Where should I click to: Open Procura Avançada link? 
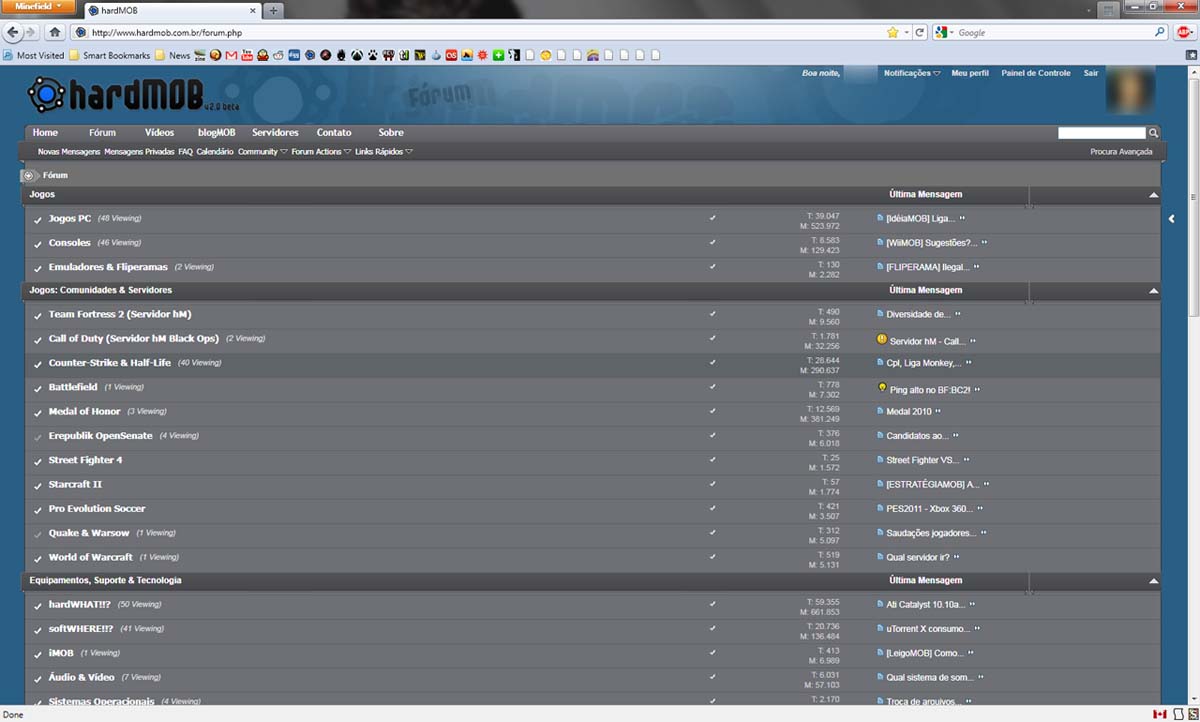tap(1121, 152)
